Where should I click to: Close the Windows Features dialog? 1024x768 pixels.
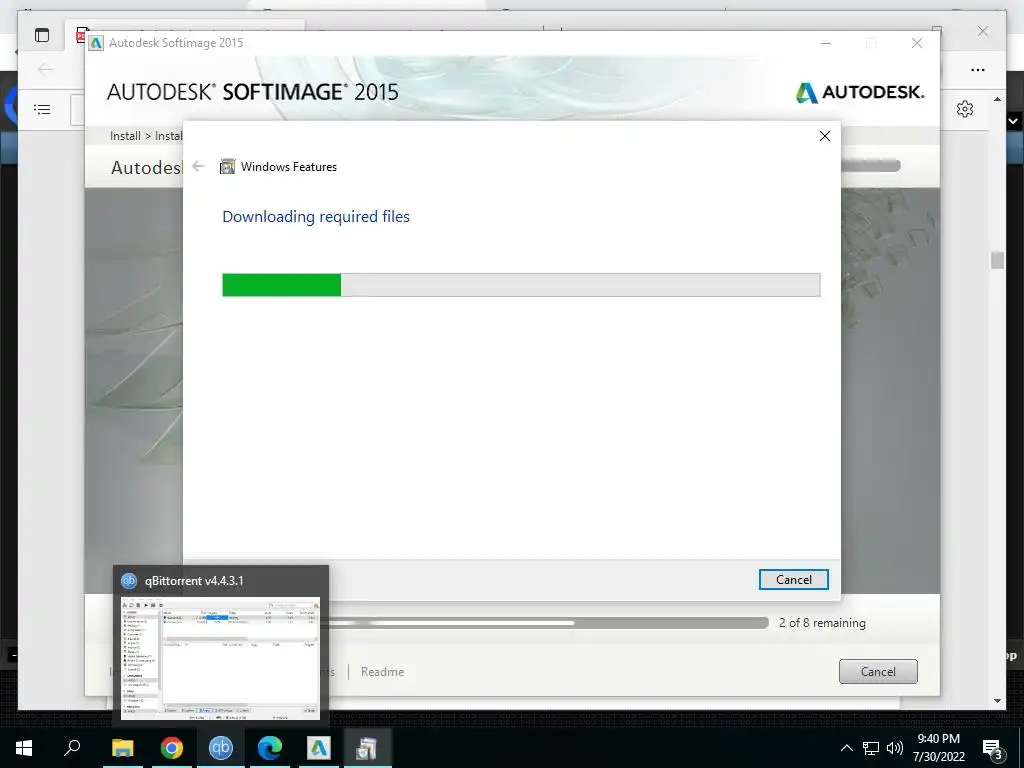point(825,136)
